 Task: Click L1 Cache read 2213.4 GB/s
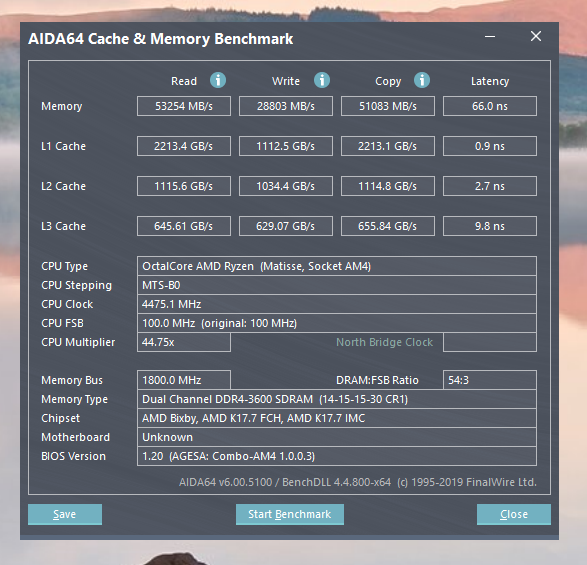point(184,146)
